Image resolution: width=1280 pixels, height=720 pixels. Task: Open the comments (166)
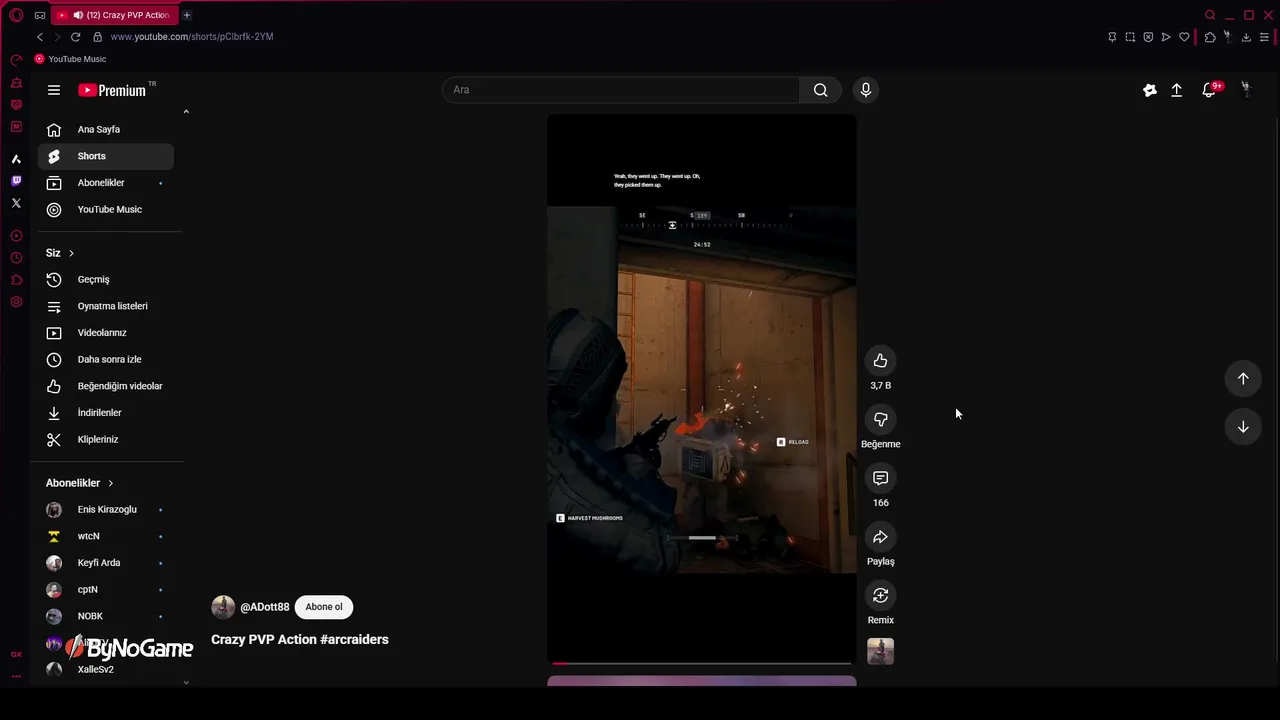pos(880,479)
